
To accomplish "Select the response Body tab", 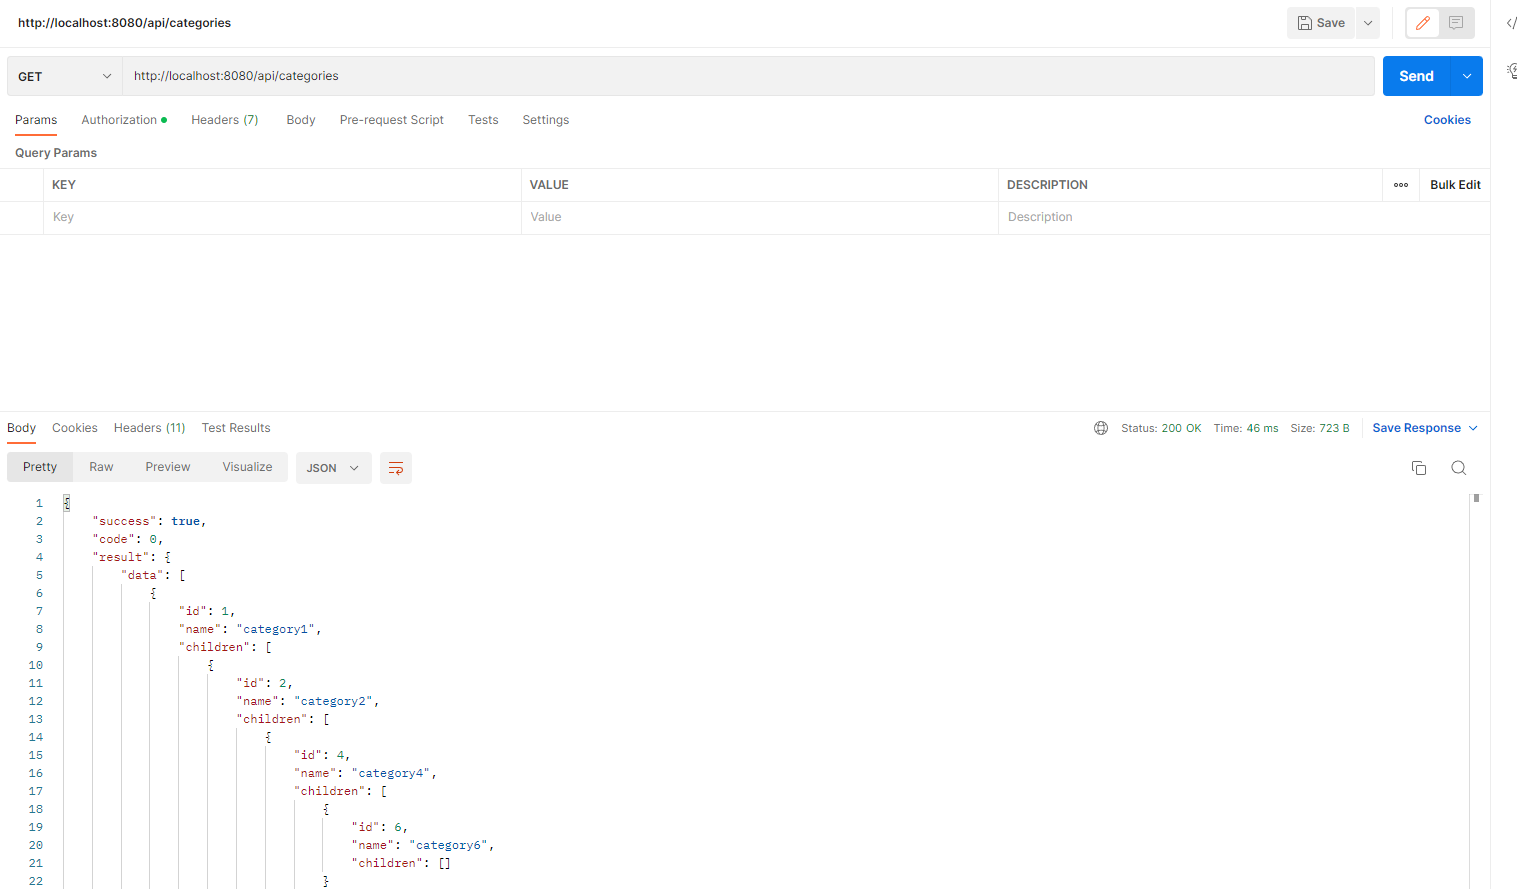I will [x=22, y=428].
